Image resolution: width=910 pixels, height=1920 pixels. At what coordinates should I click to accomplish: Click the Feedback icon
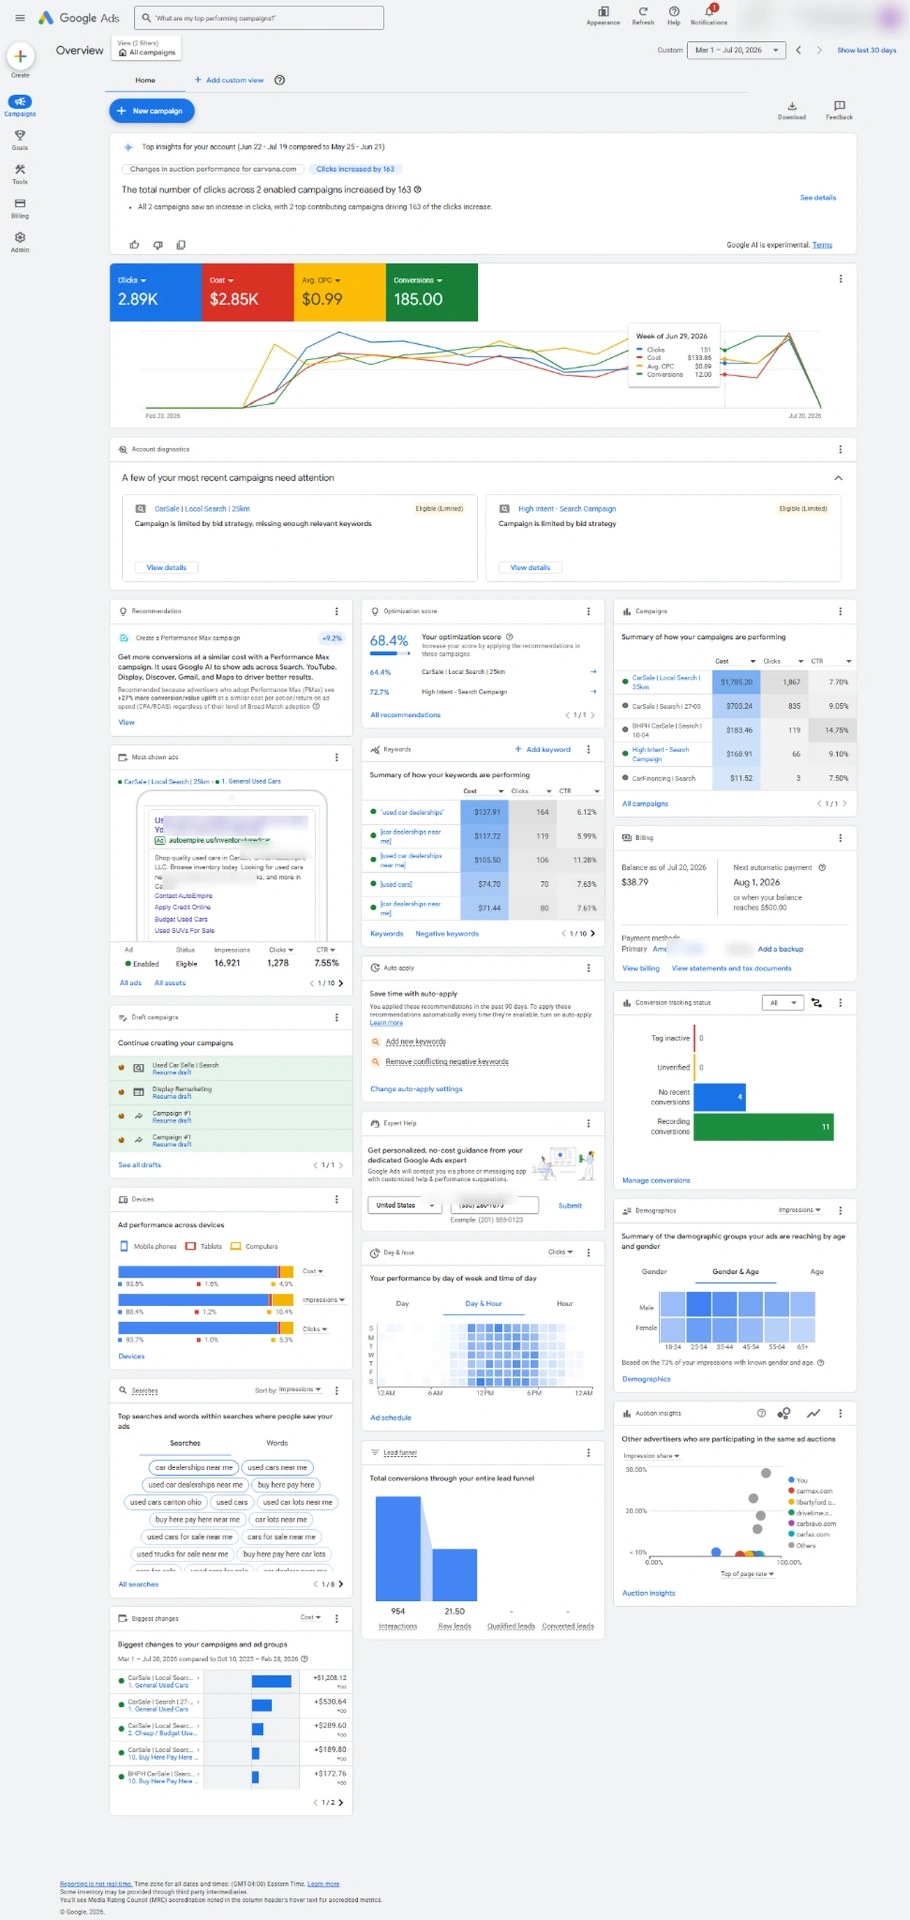coord(839,109)
